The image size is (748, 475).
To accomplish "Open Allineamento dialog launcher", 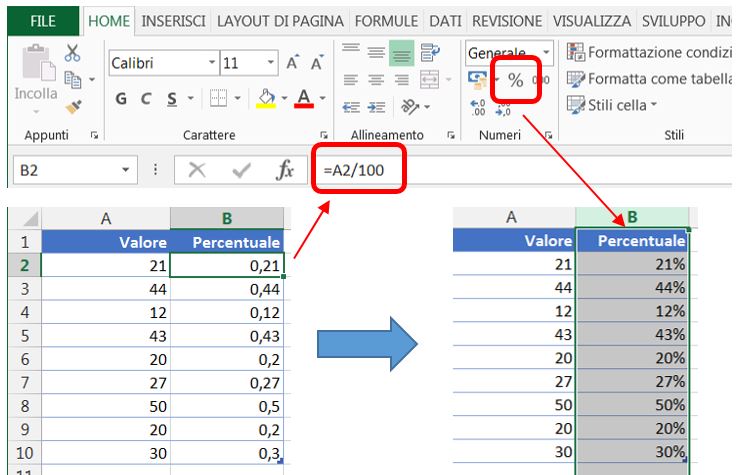I will [x=451, y=135].
